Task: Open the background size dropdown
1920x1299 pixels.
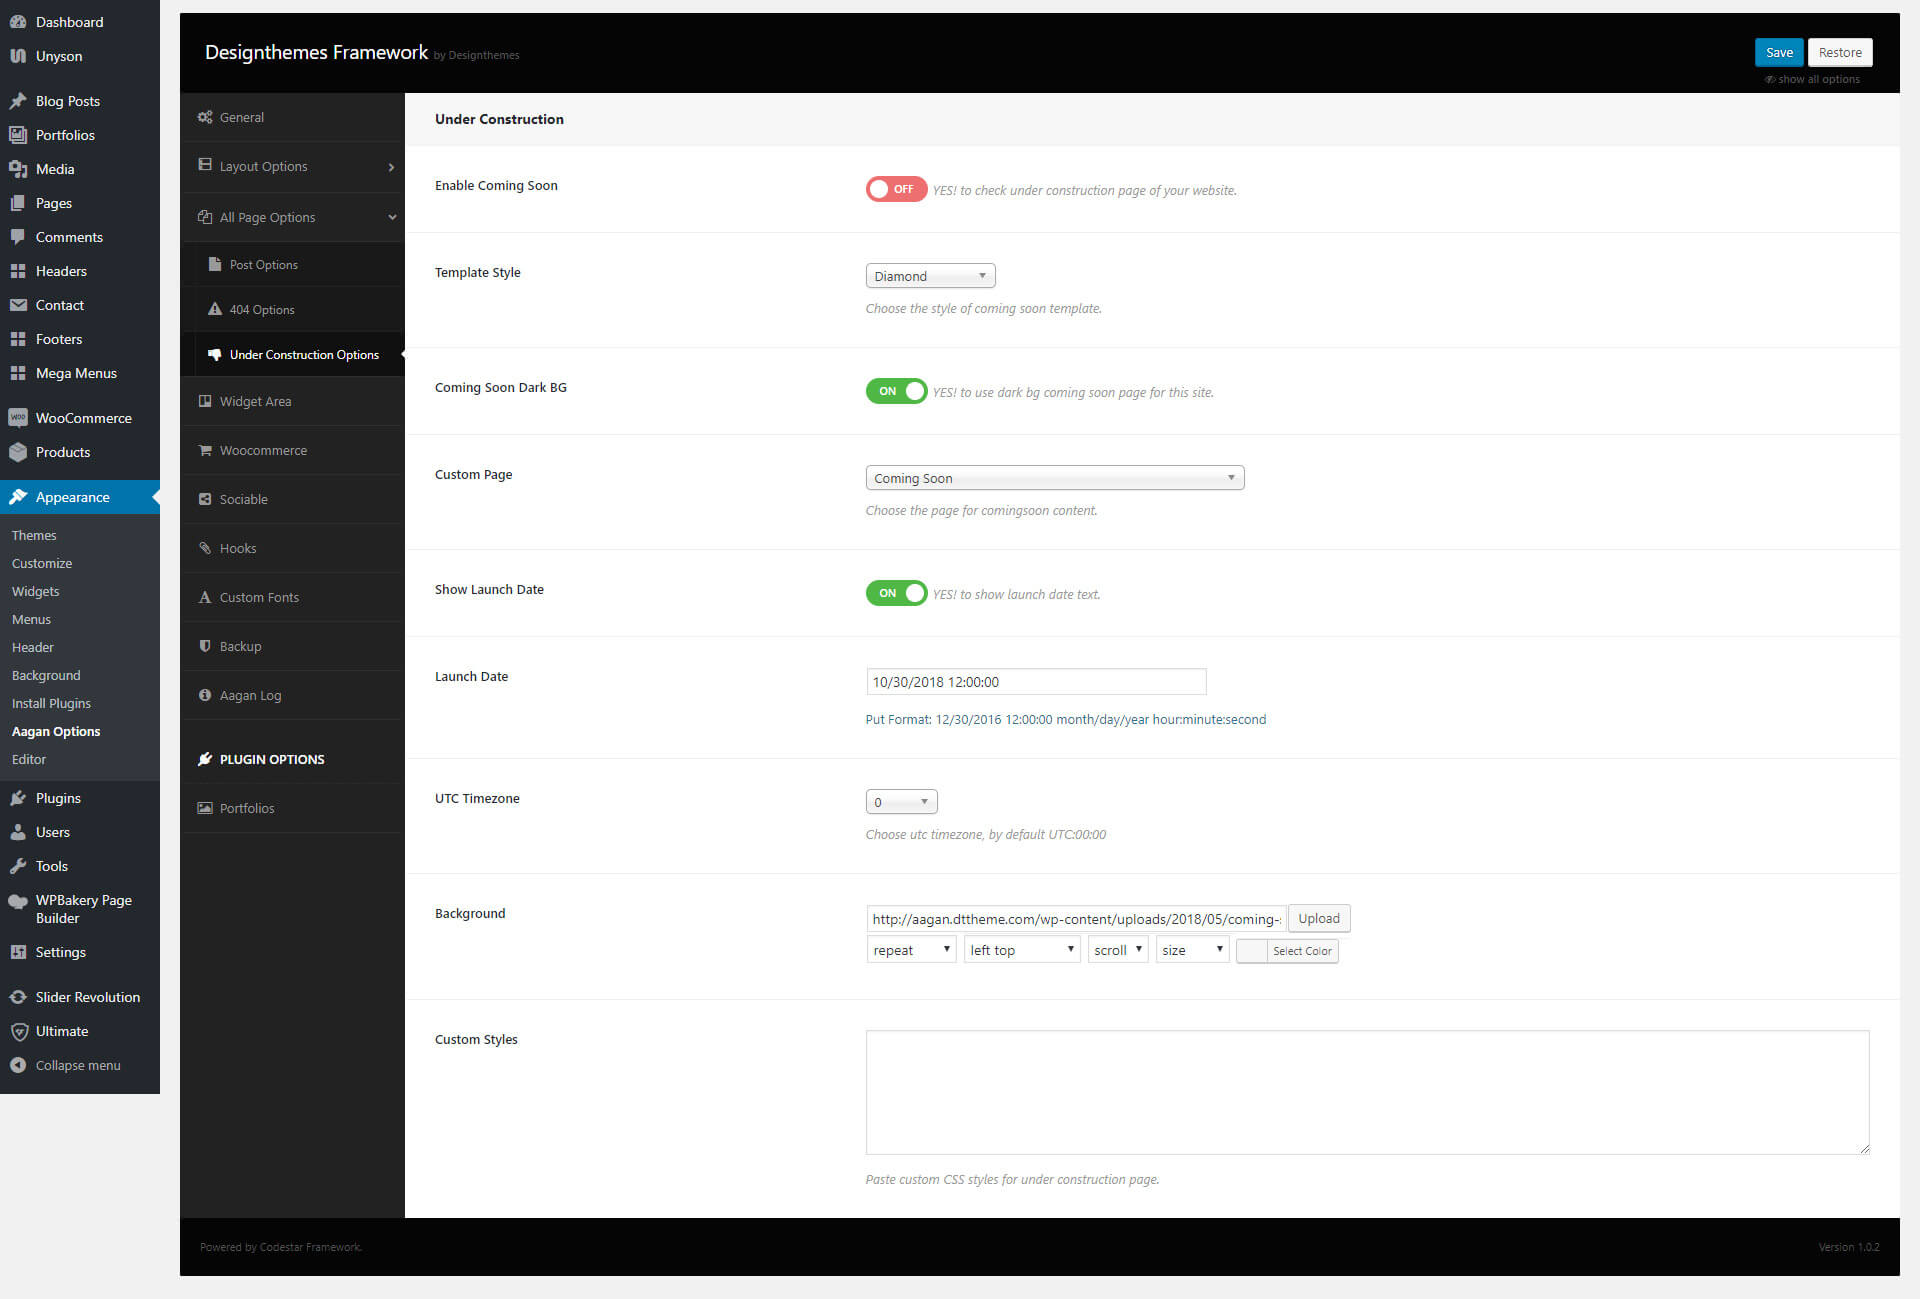Action: point(1193,950)
